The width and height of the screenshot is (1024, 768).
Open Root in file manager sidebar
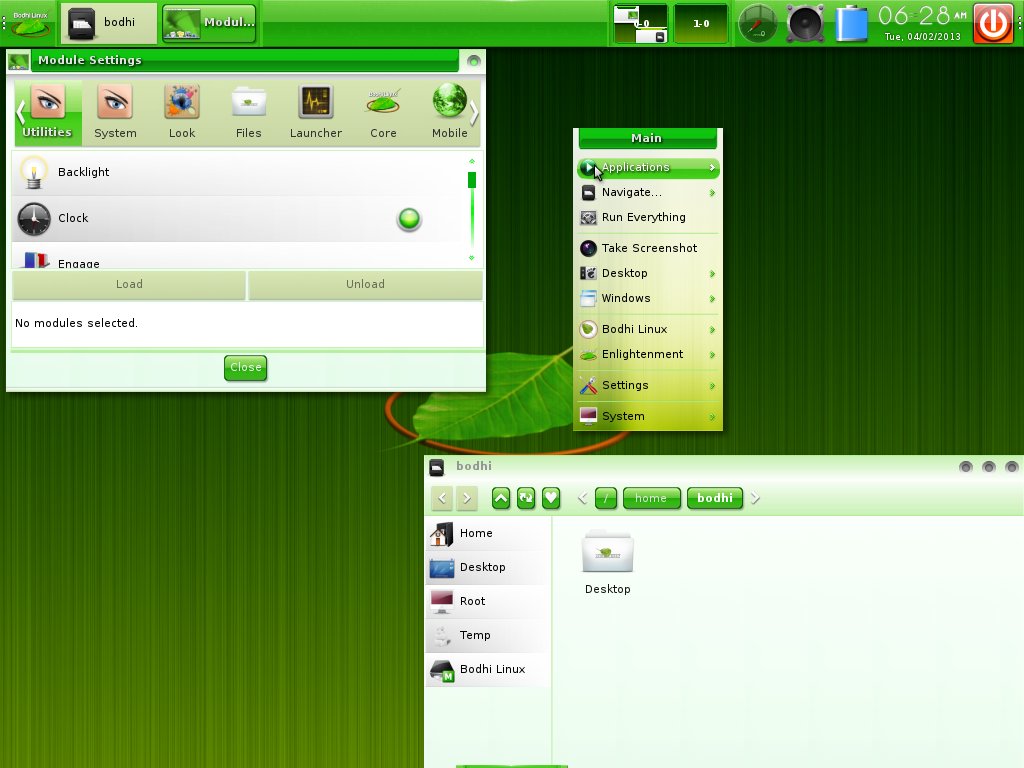tap(488, 601)
